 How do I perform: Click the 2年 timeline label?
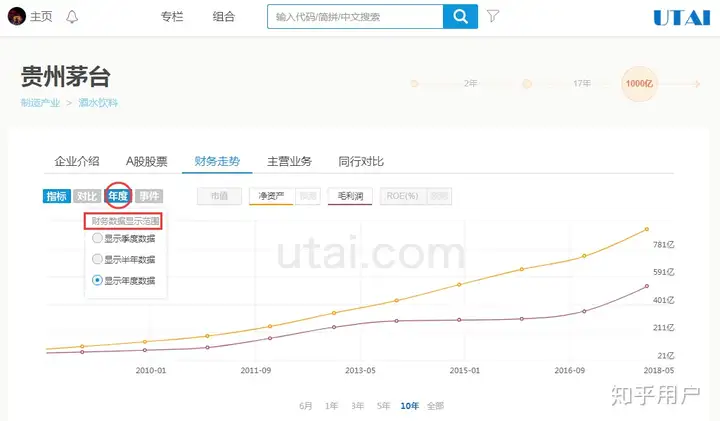[x=471, y=84]
